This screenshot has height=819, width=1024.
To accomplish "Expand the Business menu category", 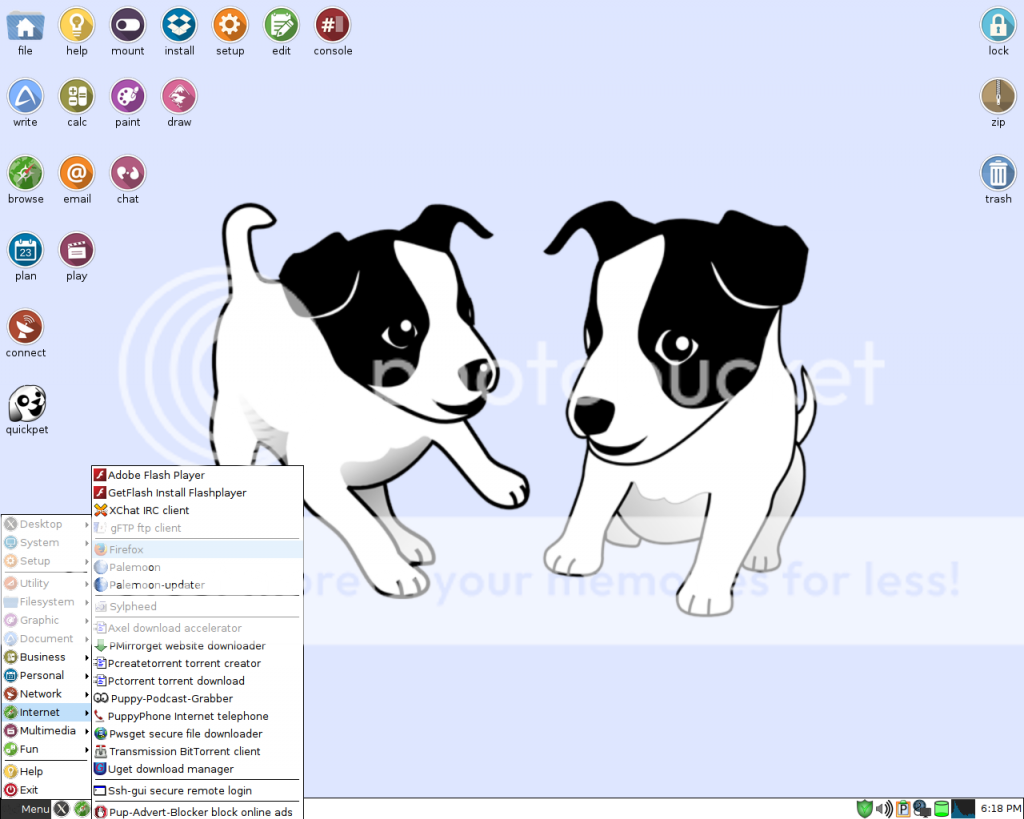I will pyautogui.click(x=46, y=657).
